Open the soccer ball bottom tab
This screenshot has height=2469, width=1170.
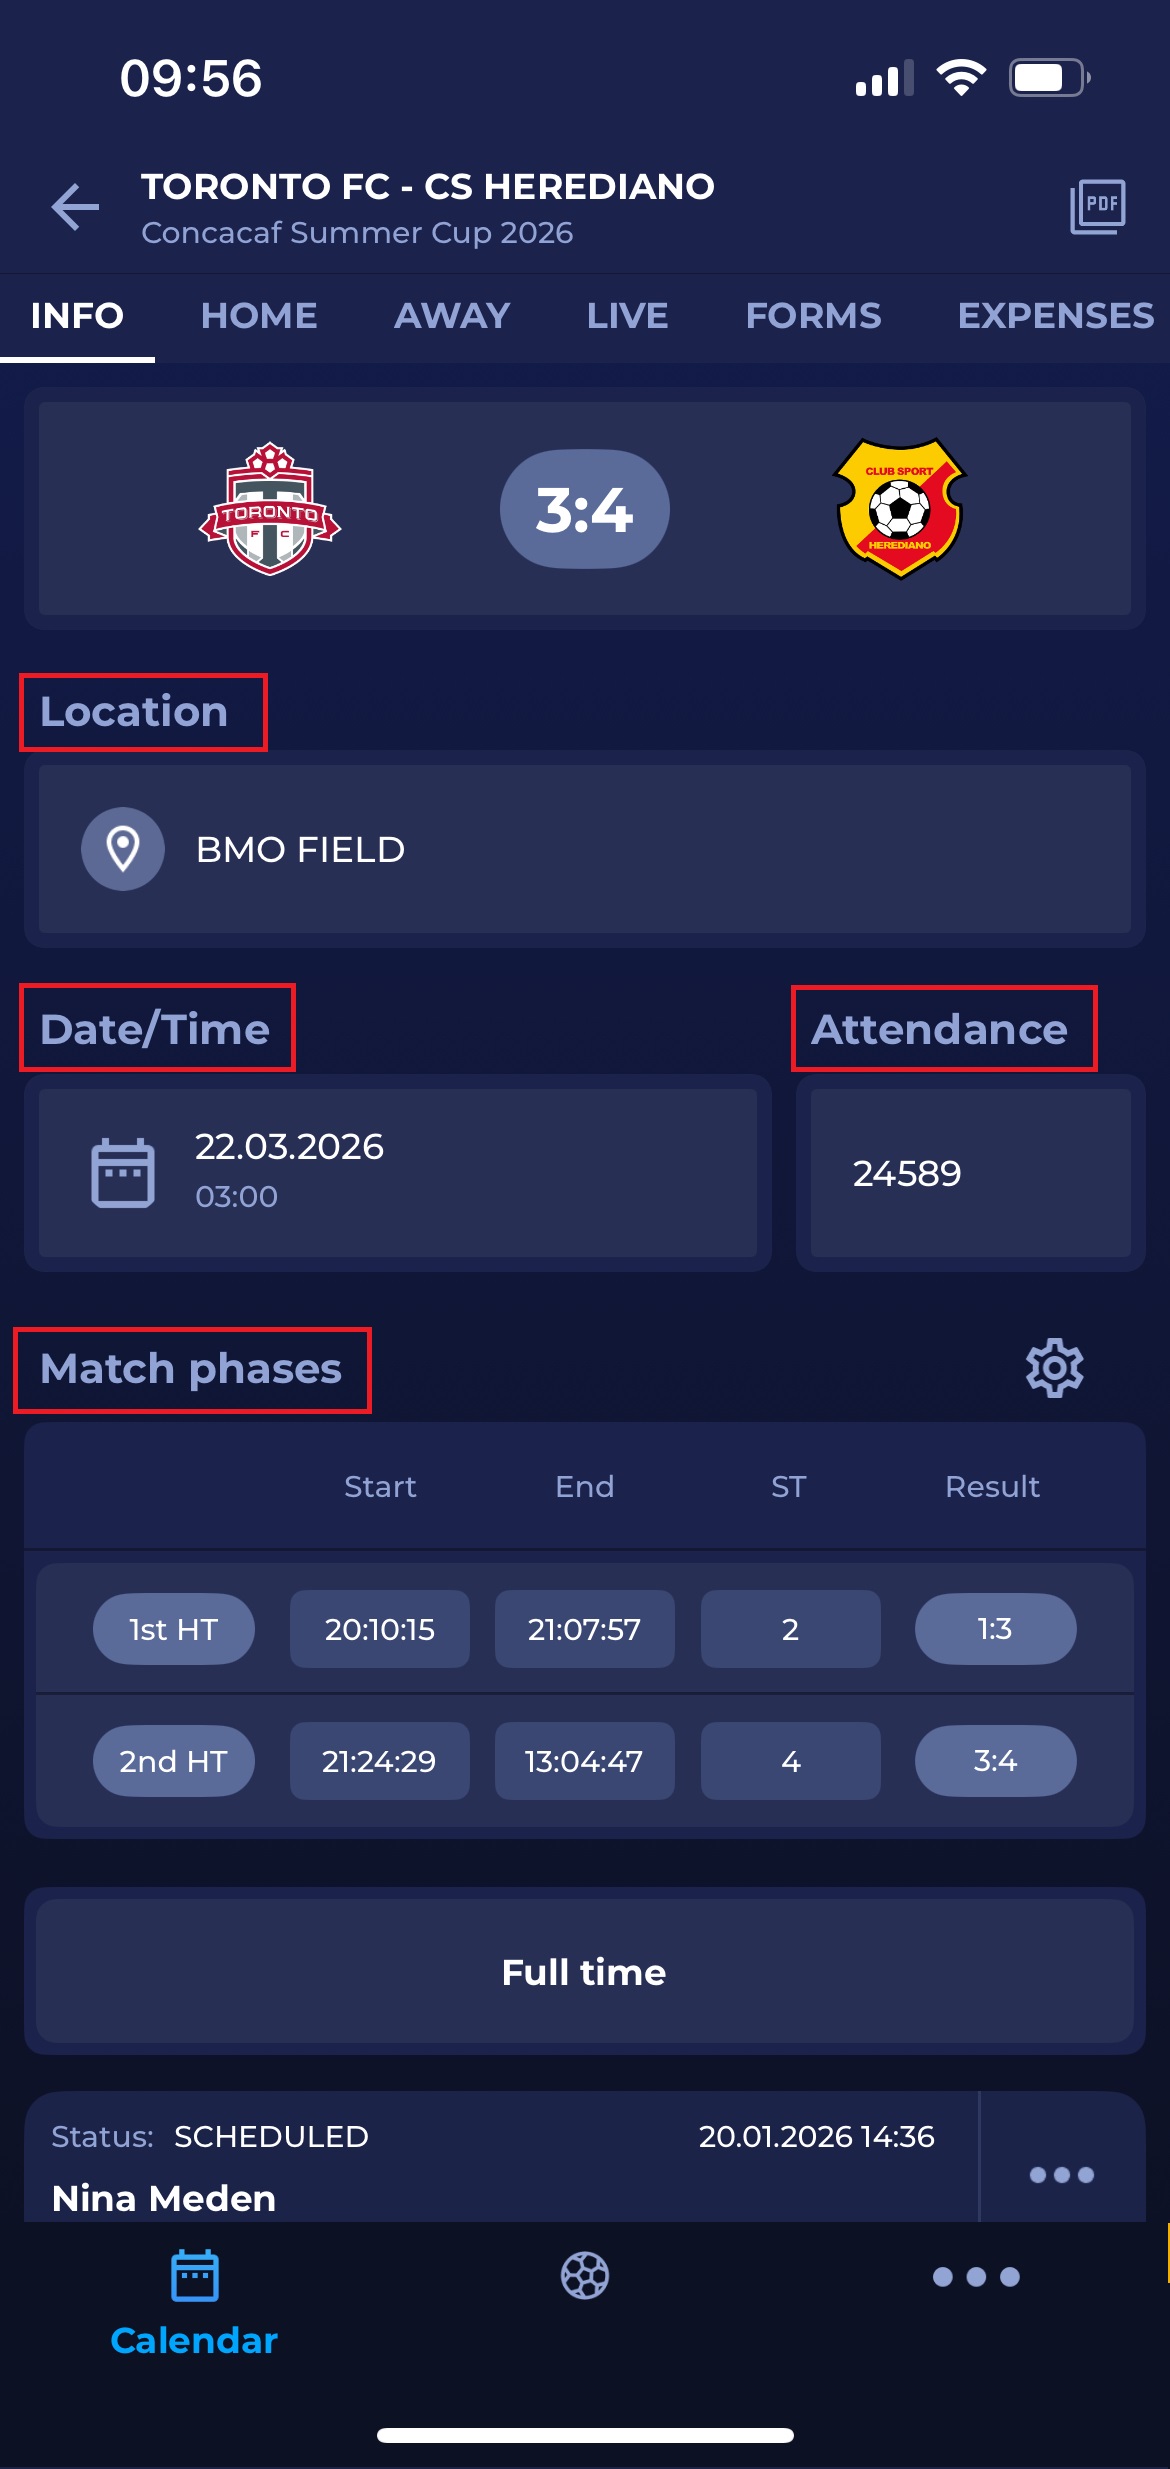click(x=585, y=2276)
